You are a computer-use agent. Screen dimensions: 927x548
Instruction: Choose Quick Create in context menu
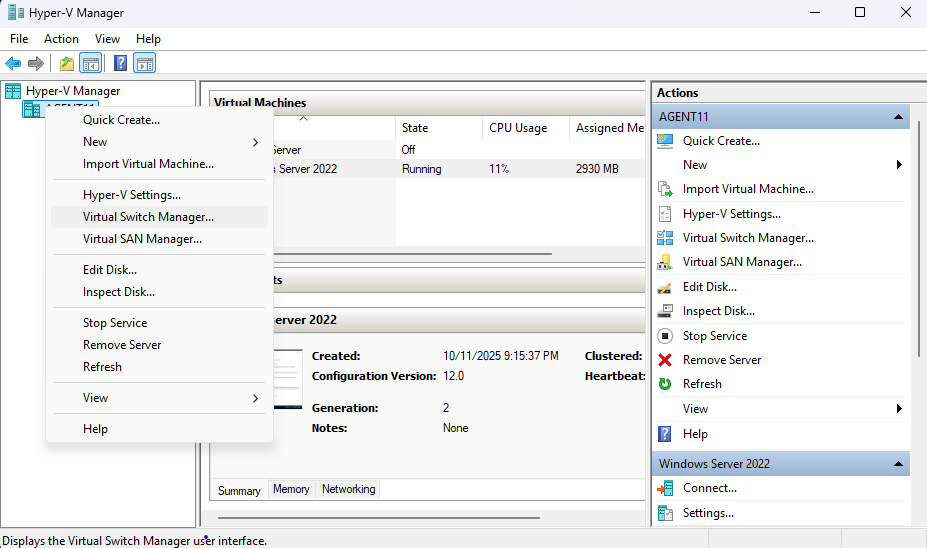tap(159, 120)
